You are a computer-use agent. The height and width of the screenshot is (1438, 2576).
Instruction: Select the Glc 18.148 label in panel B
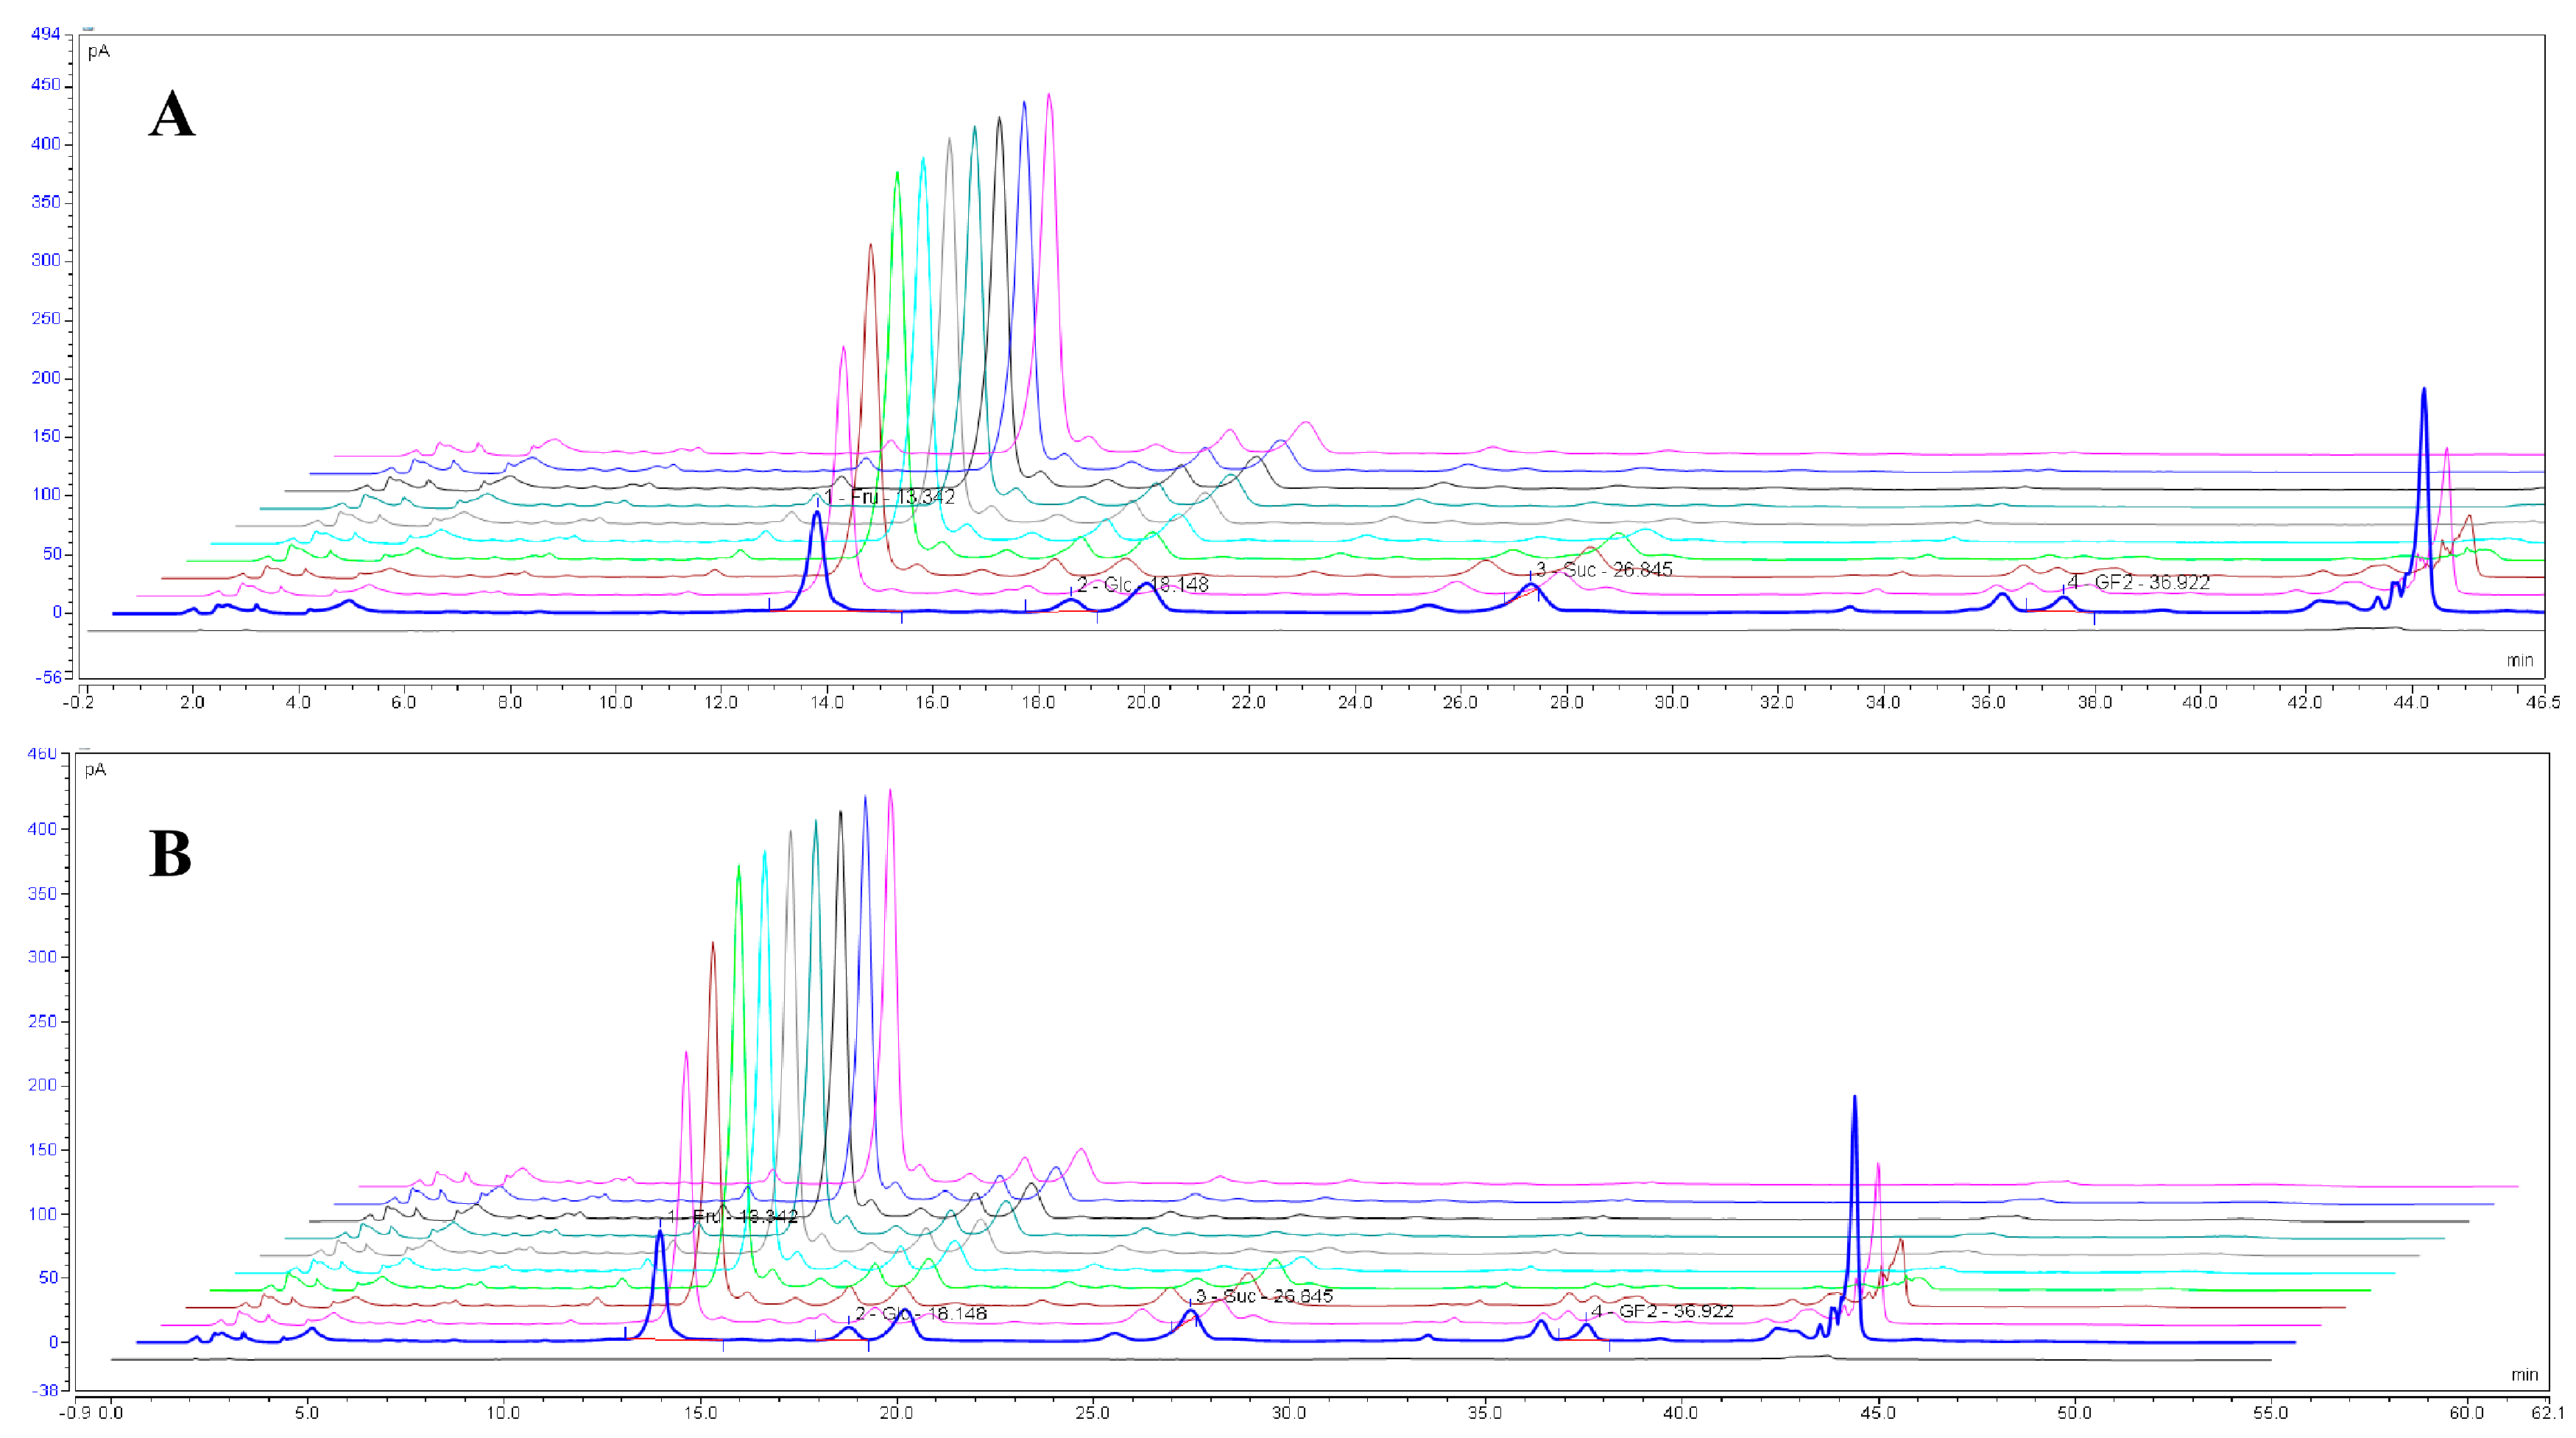click(x=921, y=1314)
